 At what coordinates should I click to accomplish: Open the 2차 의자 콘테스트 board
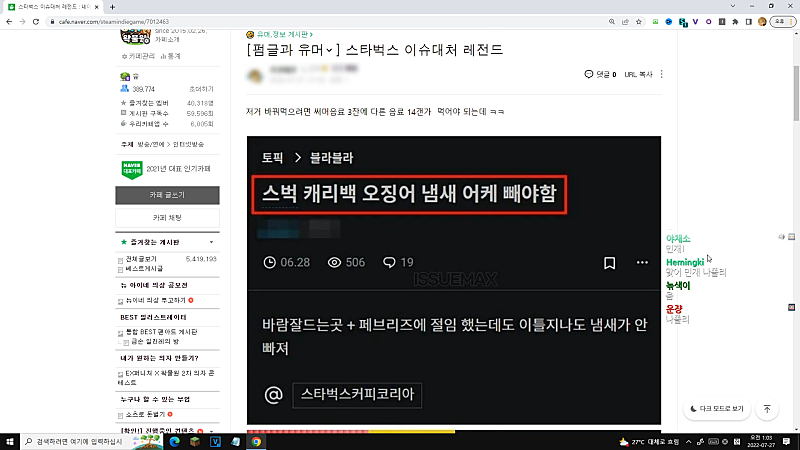click(x=166, y=378)
